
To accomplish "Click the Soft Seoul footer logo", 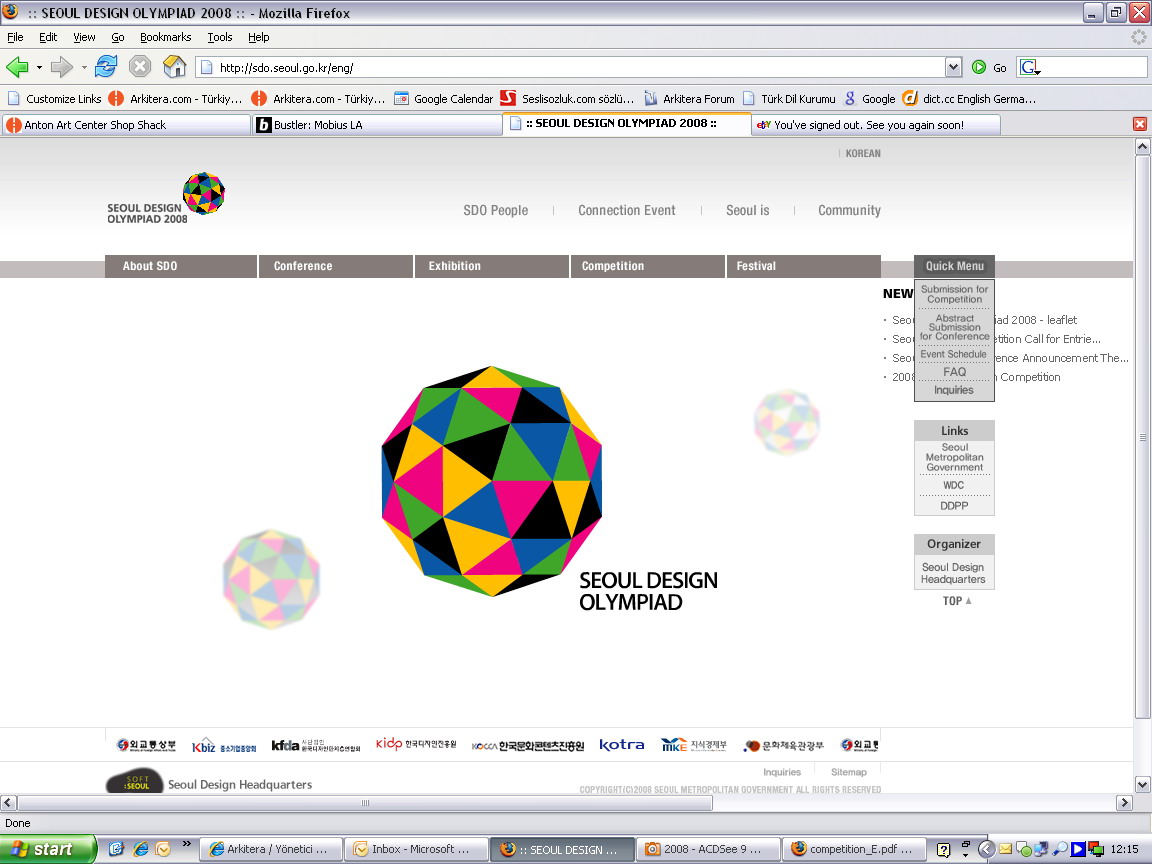I will 135,782.
